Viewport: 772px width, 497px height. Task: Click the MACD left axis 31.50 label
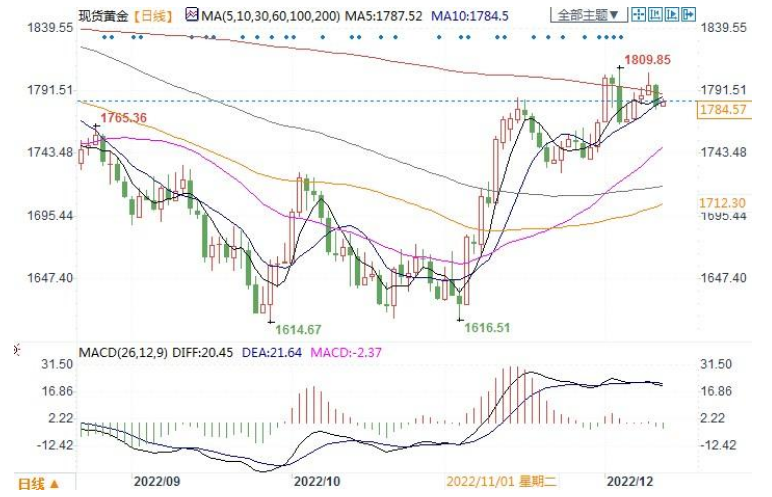[57, 364]
